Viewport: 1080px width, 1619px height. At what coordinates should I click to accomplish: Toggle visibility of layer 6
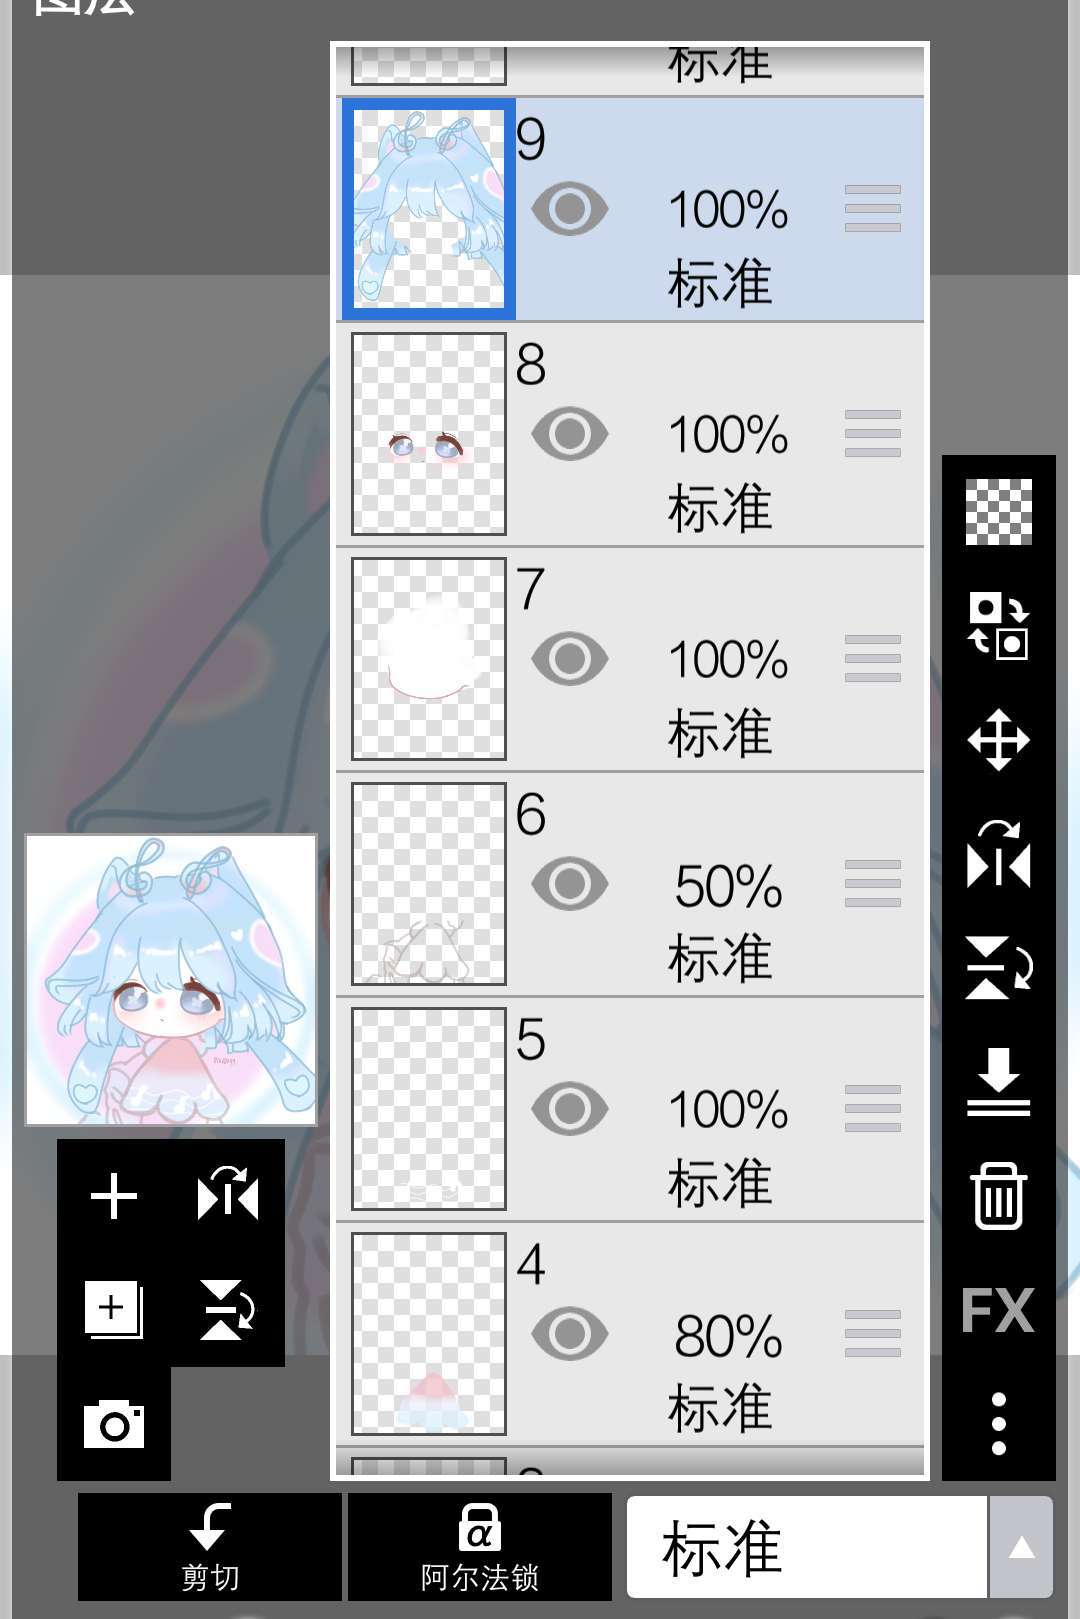[570, 884]
